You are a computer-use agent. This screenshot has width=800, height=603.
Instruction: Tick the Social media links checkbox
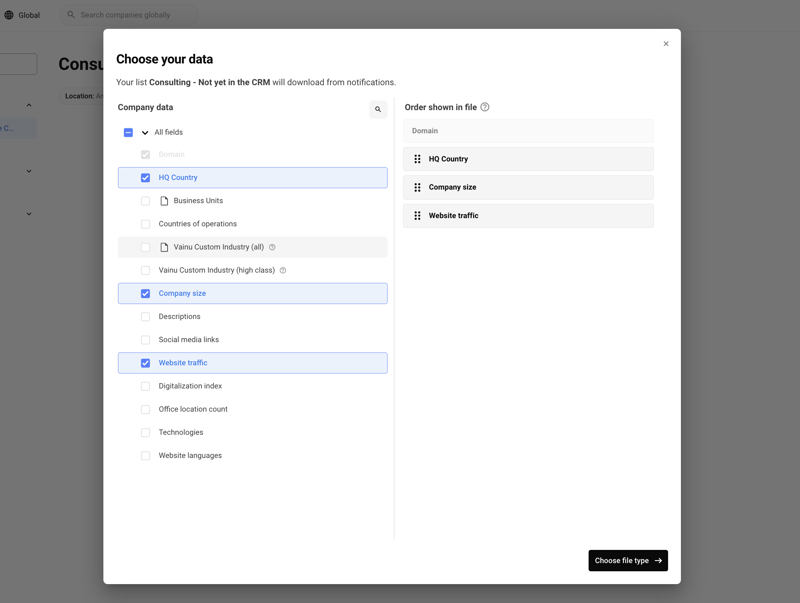click(x=145, y=340)
